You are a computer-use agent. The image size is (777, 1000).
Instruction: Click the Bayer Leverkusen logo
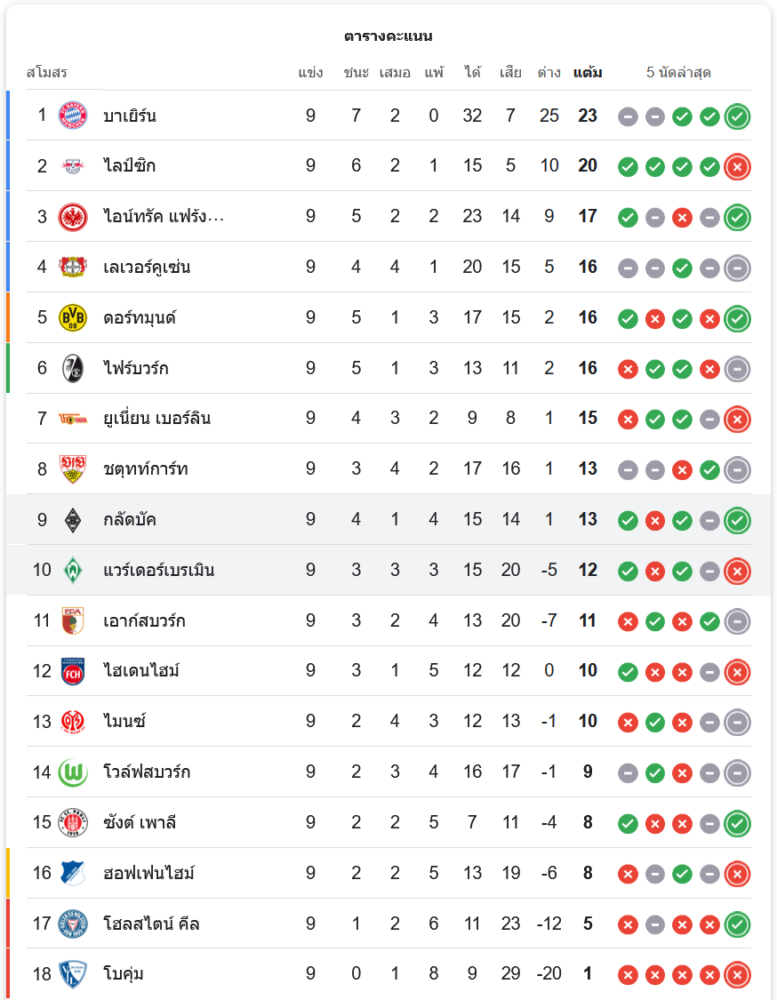pyautogui.click(x=72, y=267)
